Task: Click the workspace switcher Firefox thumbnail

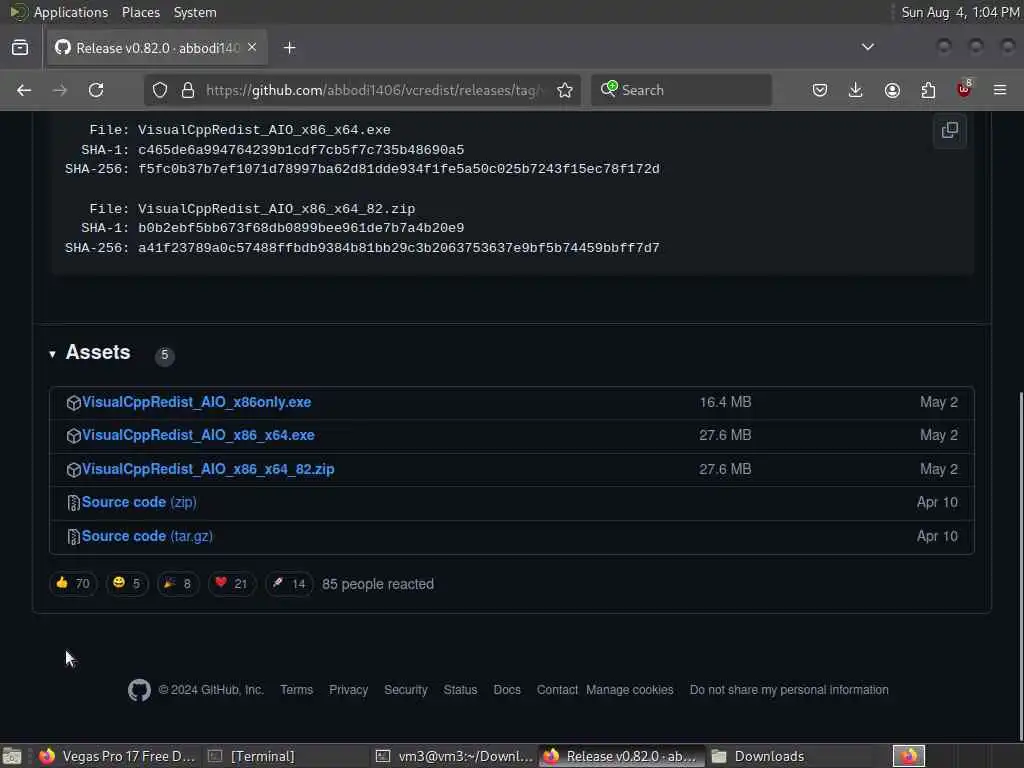Action: [908, 756]
